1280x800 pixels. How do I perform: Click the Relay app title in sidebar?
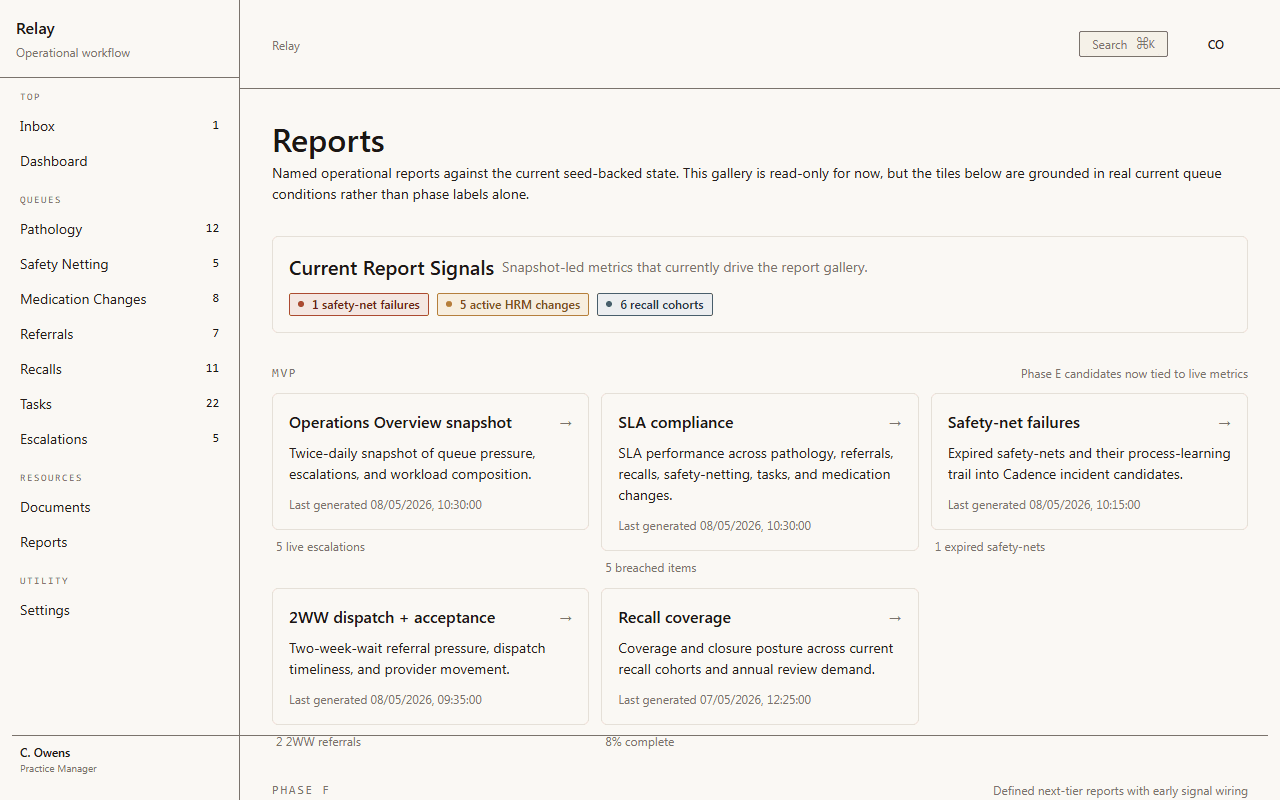tap(36, 29)
